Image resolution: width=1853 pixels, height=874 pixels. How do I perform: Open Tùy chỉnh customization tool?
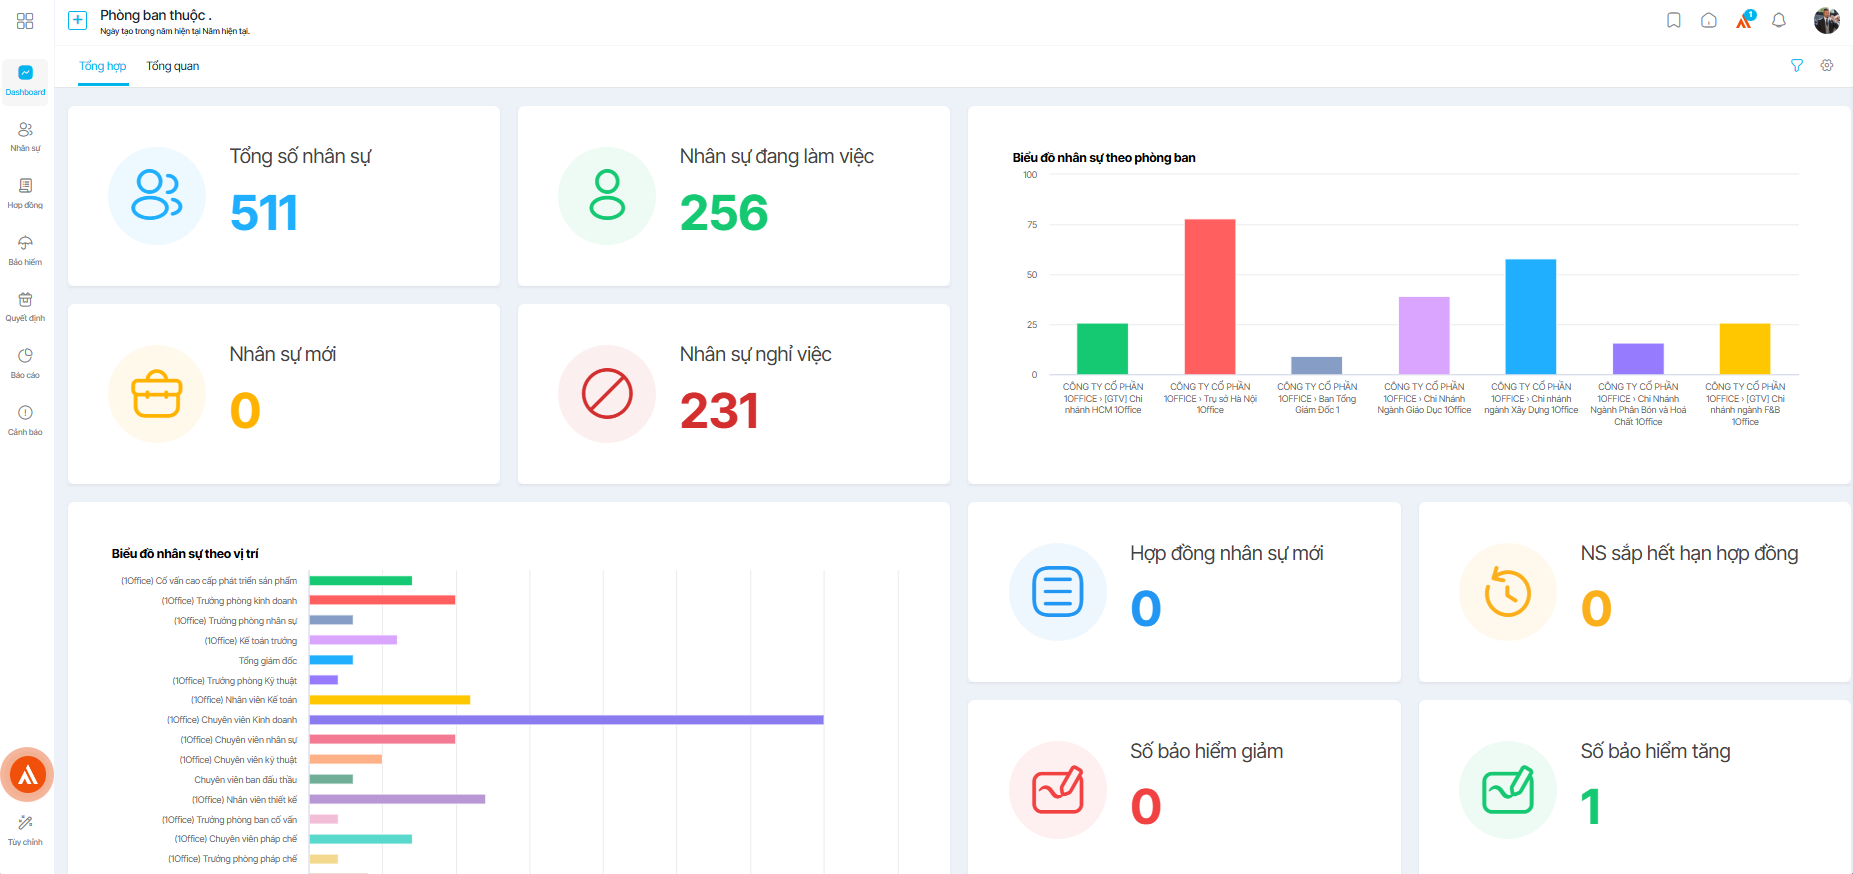pos(25,830)
